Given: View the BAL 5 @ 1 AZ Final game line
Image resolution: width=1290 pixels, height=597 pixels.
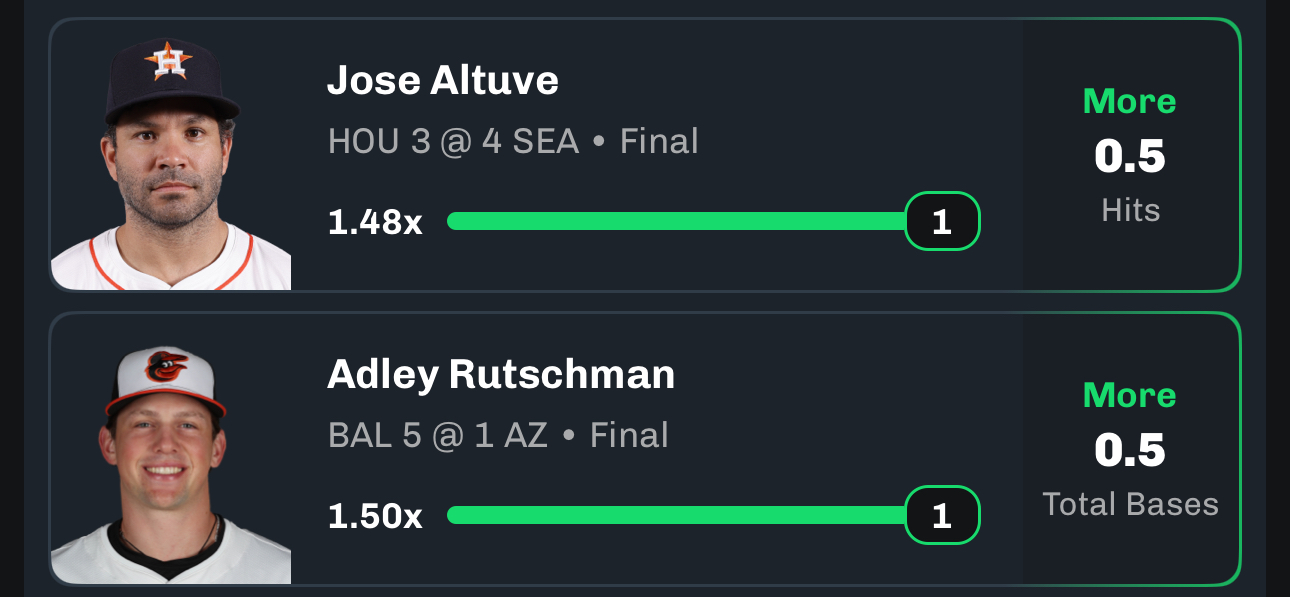Looking at the screenshot, I should click(x=498, y=435).
